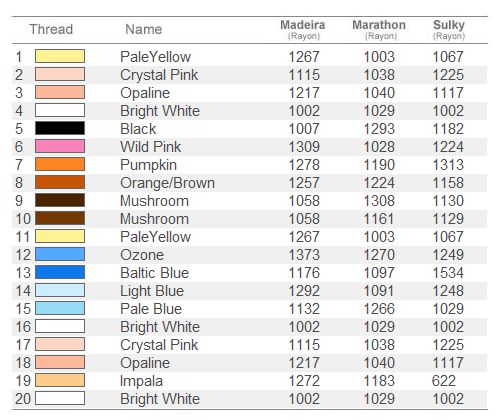The width and height of the screenshot is (500, 420).
Task: Click the Madeira column header
Action: [x=303, y=25]
